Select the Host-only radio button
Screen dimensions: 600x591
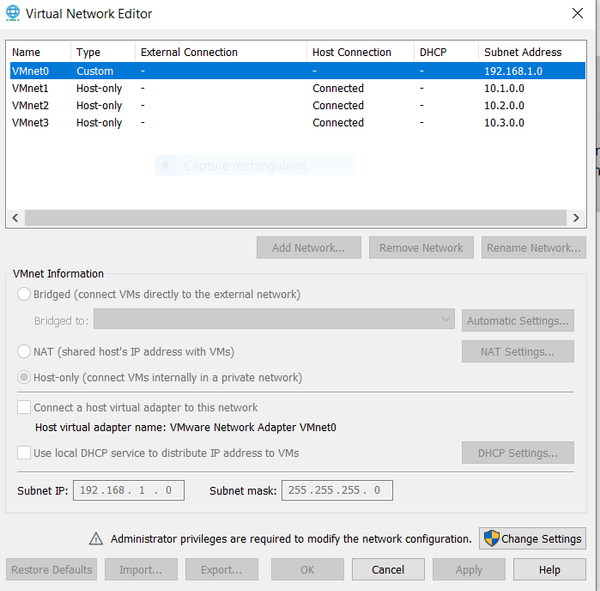point(24,377)
